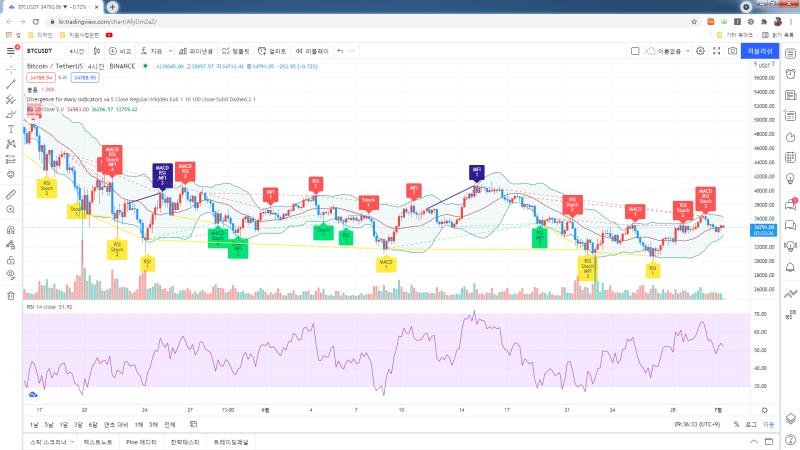Activate the zoom in tool
Image resolution: width=800 pixels, height=450 pixels.
[x=11, y=209]
